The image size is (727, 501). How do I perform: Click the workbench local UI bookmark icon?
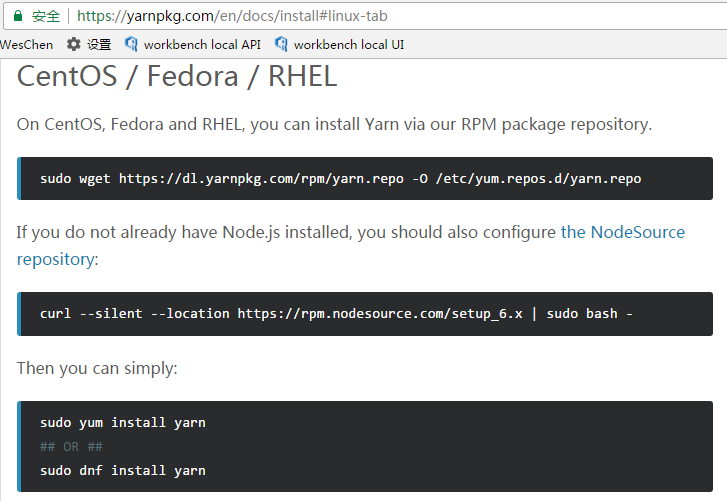coord(281,44)
